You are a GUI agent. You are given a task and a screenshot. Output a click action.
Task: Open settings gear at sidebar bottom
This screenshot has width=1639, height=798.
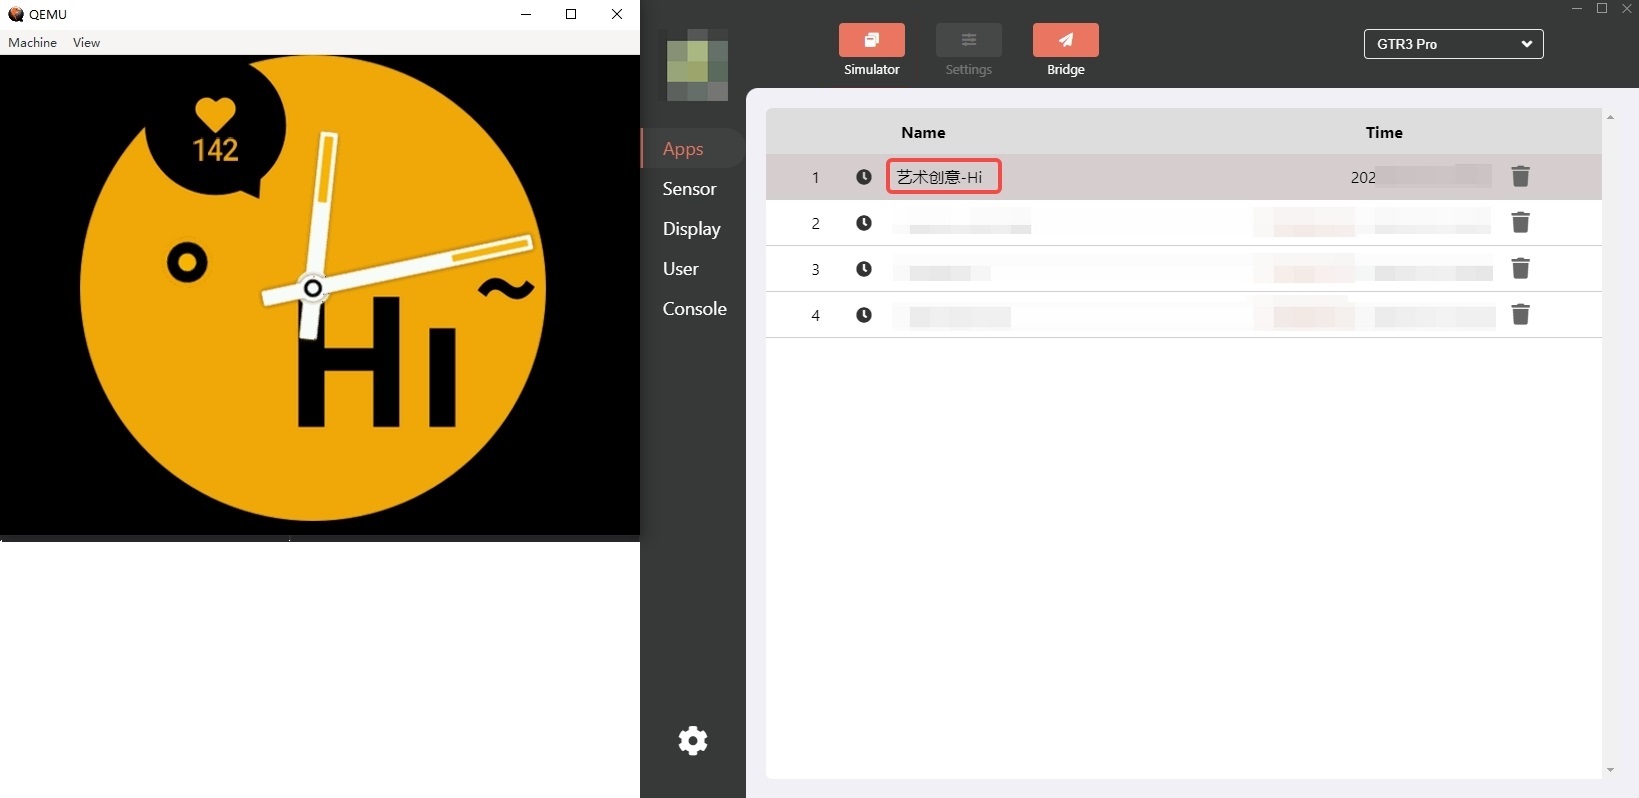[x=693, y=741]
